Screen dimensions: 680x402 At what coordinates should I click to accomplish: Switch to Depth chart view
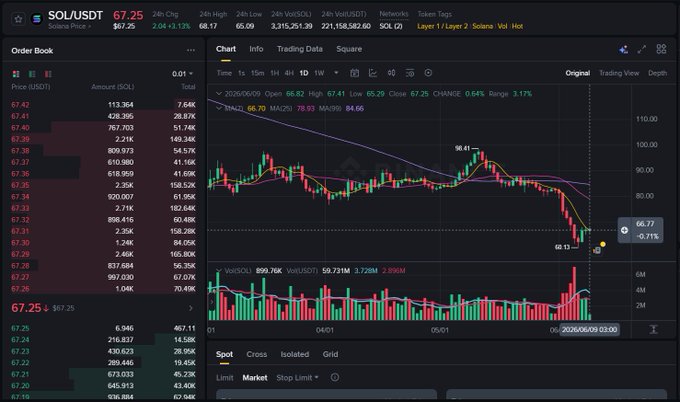coord(657,73)
